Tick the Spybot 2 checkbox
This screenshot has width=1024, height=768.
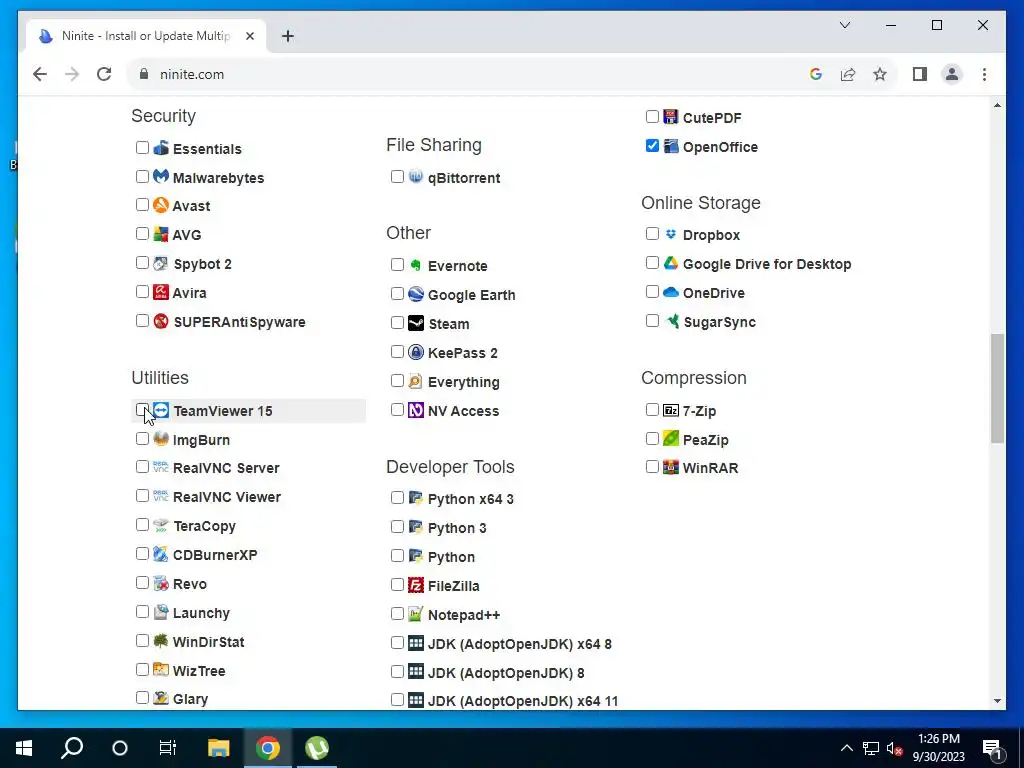pyautogui.click(x=142, y=263)
